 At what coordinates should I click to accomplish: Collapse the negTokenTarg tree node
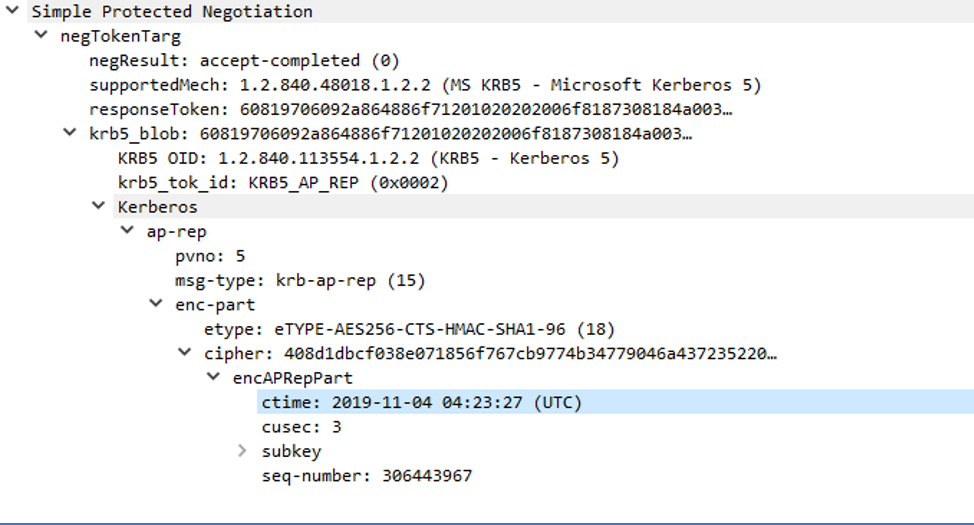(40, 36)
